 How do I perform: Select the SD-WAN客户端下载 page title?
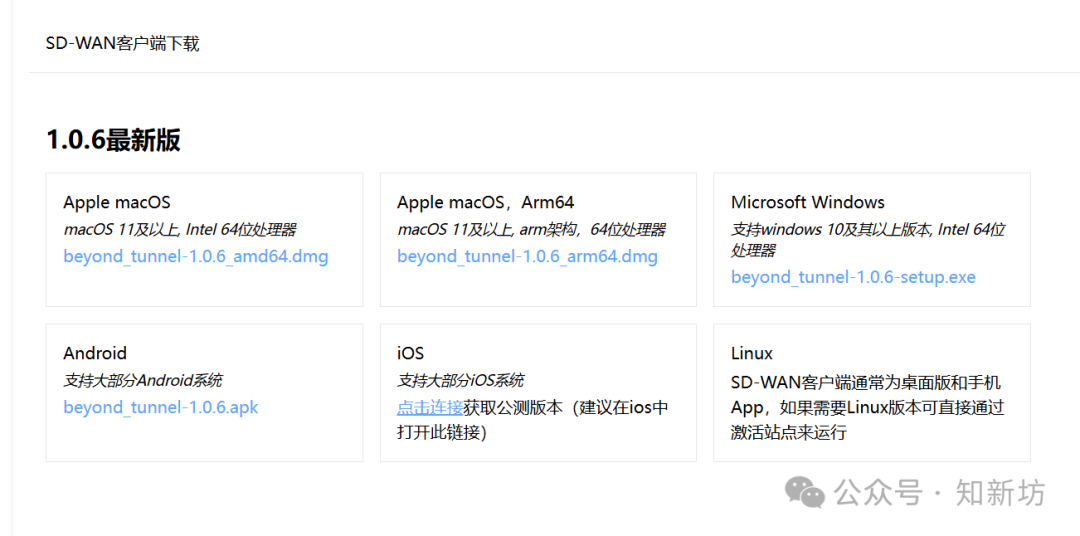click(123, 44)
